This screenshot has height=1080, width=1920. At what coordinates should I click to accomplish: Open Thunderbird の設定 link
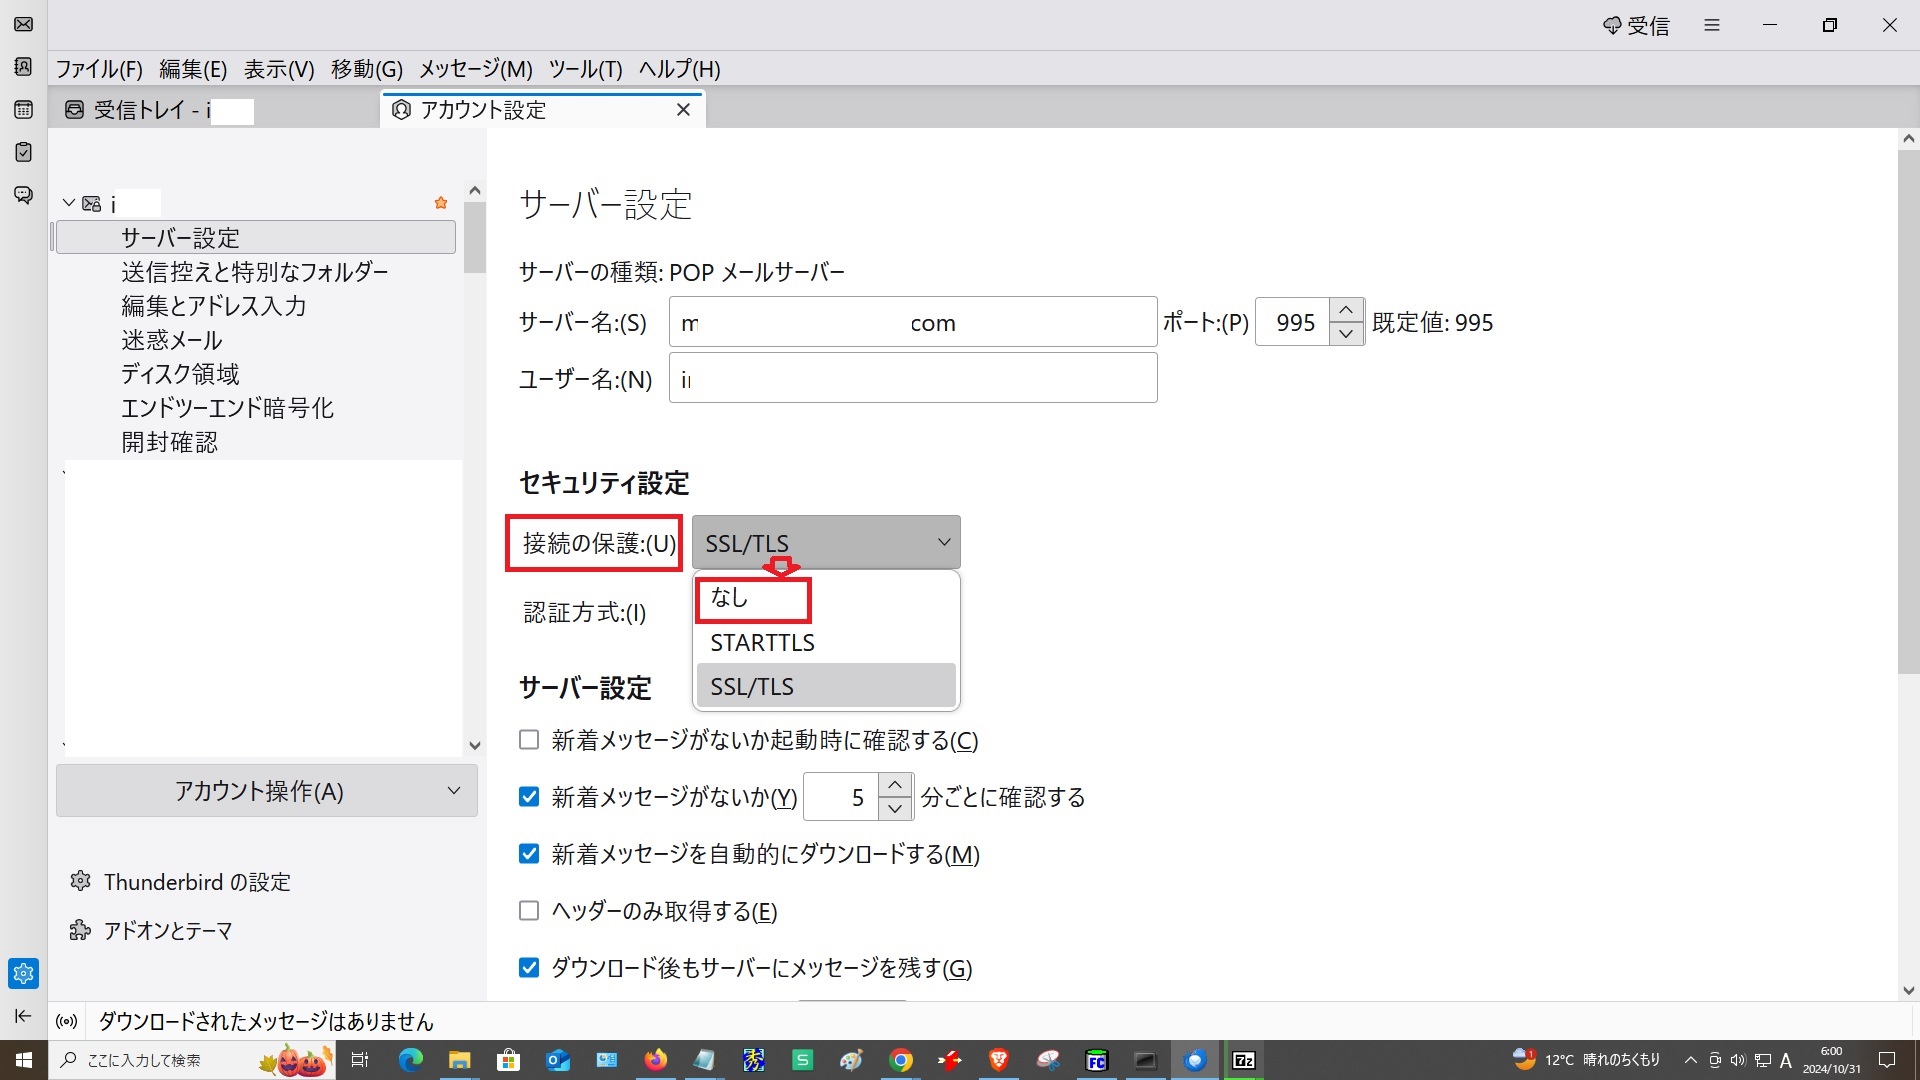(x=196, y=882)
